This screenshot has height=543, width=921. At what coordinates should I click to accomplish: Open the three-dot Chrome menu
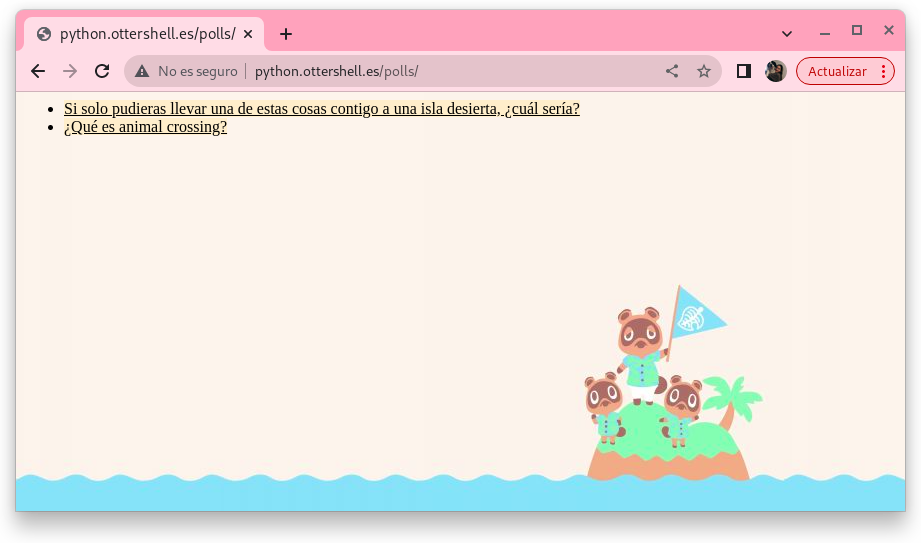pyautogui.click(x=883, y=71)
